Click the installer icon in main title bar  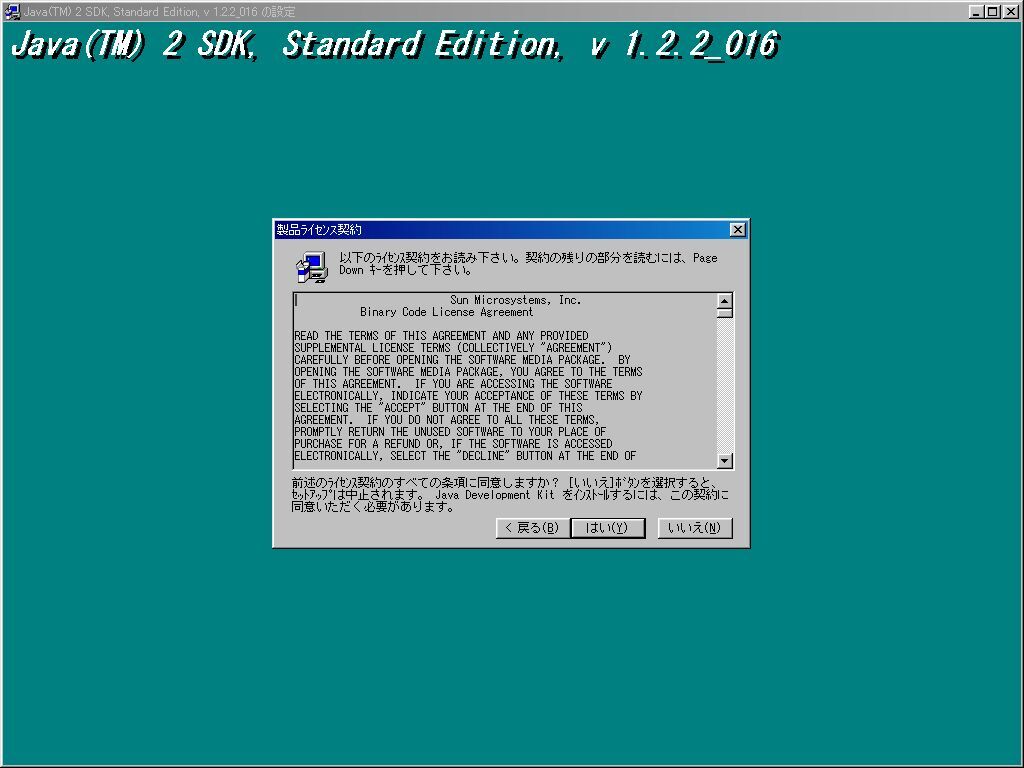tap(11, 11)
